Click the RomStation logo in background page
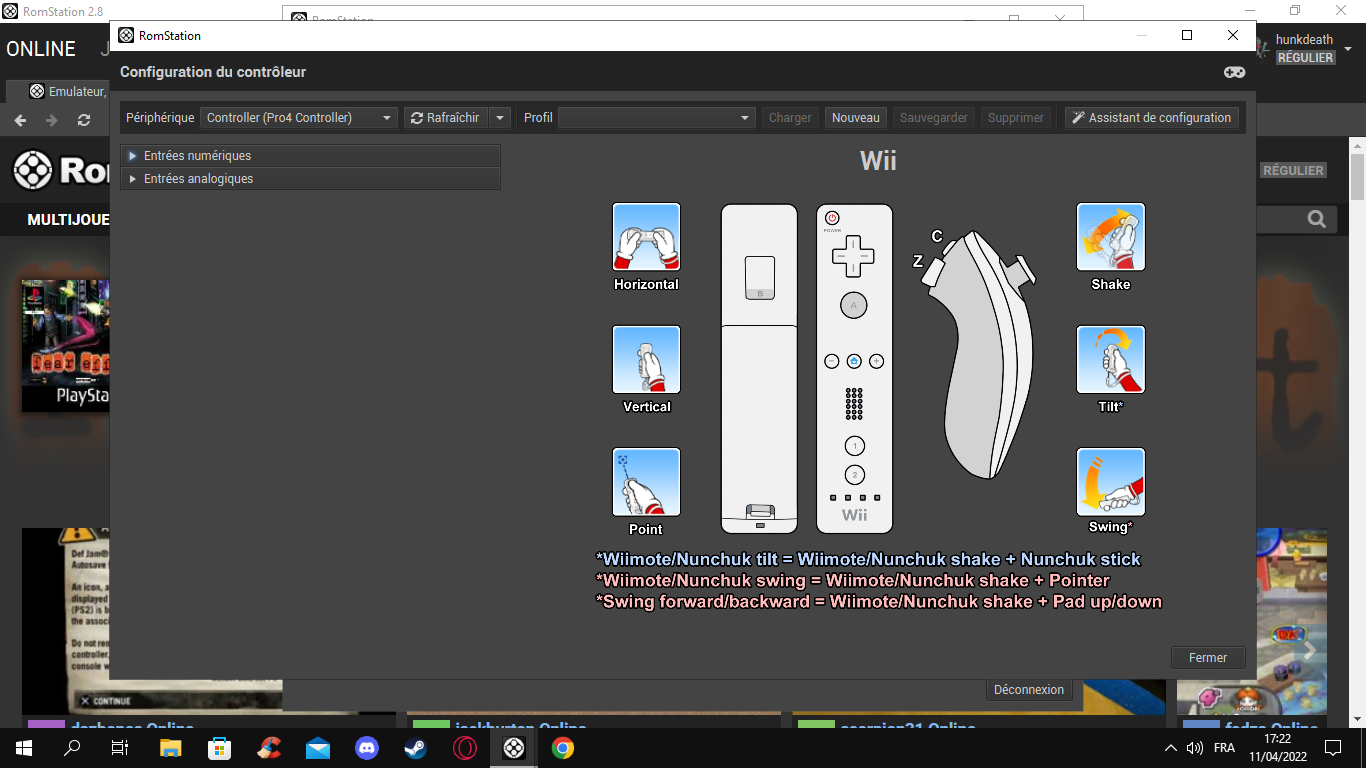The width and height of the screenshot is (1366, 768). click(60, 171)
